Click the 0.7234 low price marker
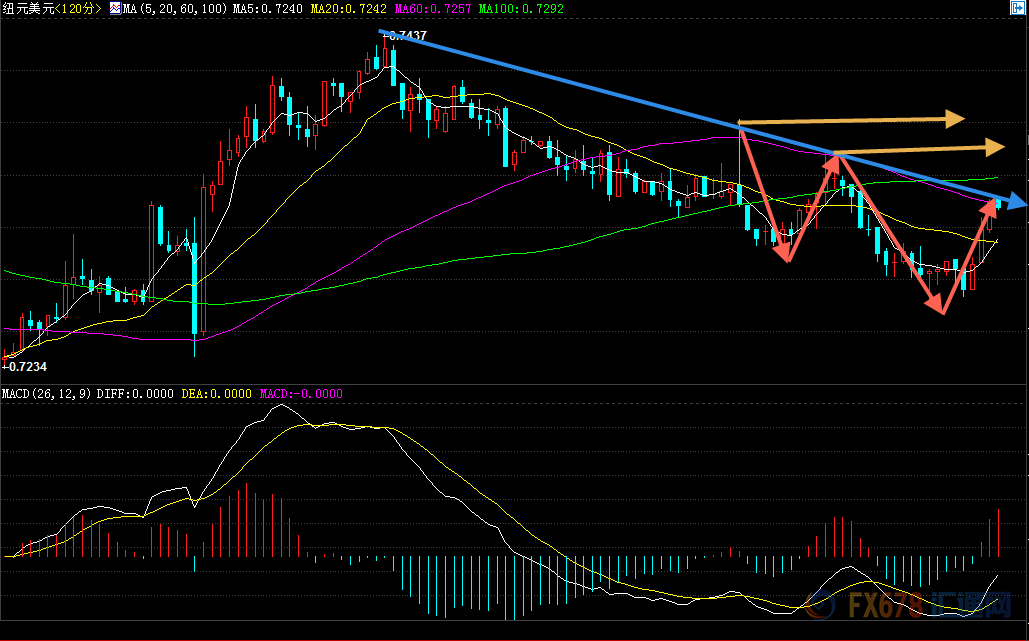This screenshot has height=641, width=1029. coord(26,368)
